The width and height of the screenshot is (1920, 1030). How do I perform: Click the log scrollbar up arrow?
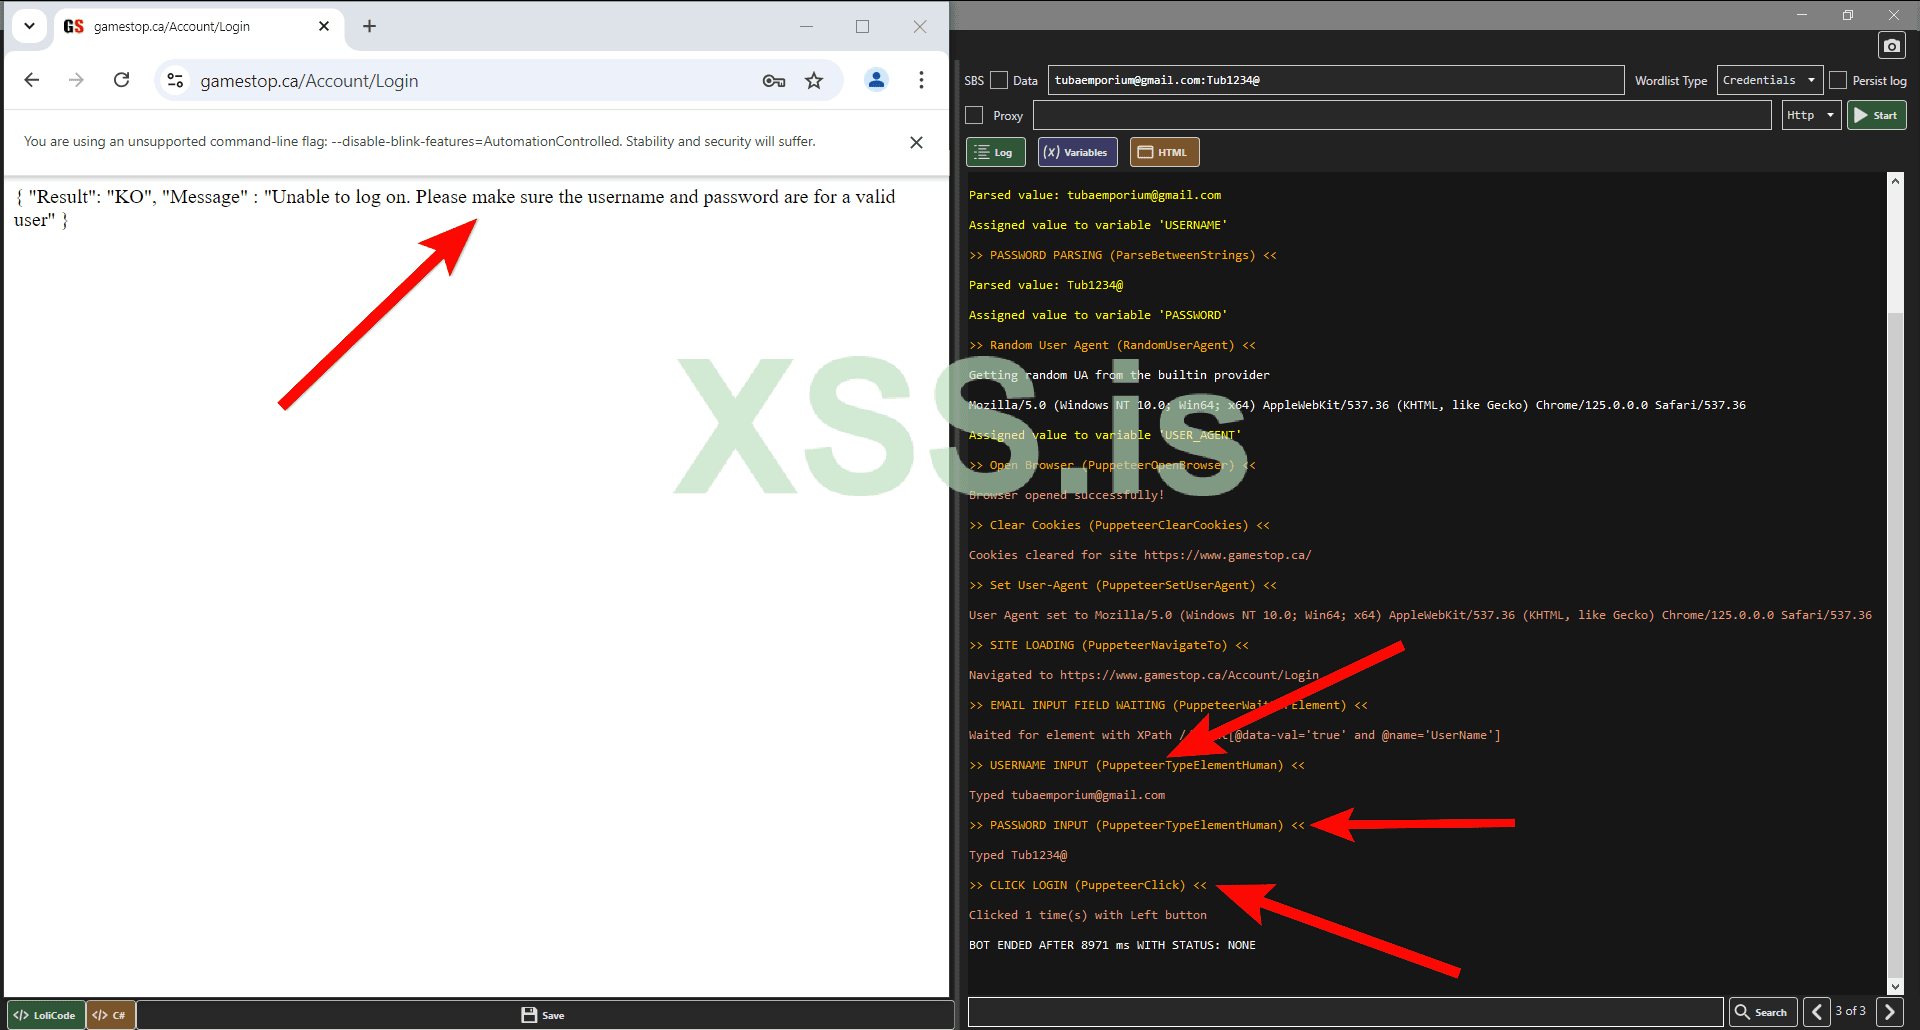[x=1895, y=181]
